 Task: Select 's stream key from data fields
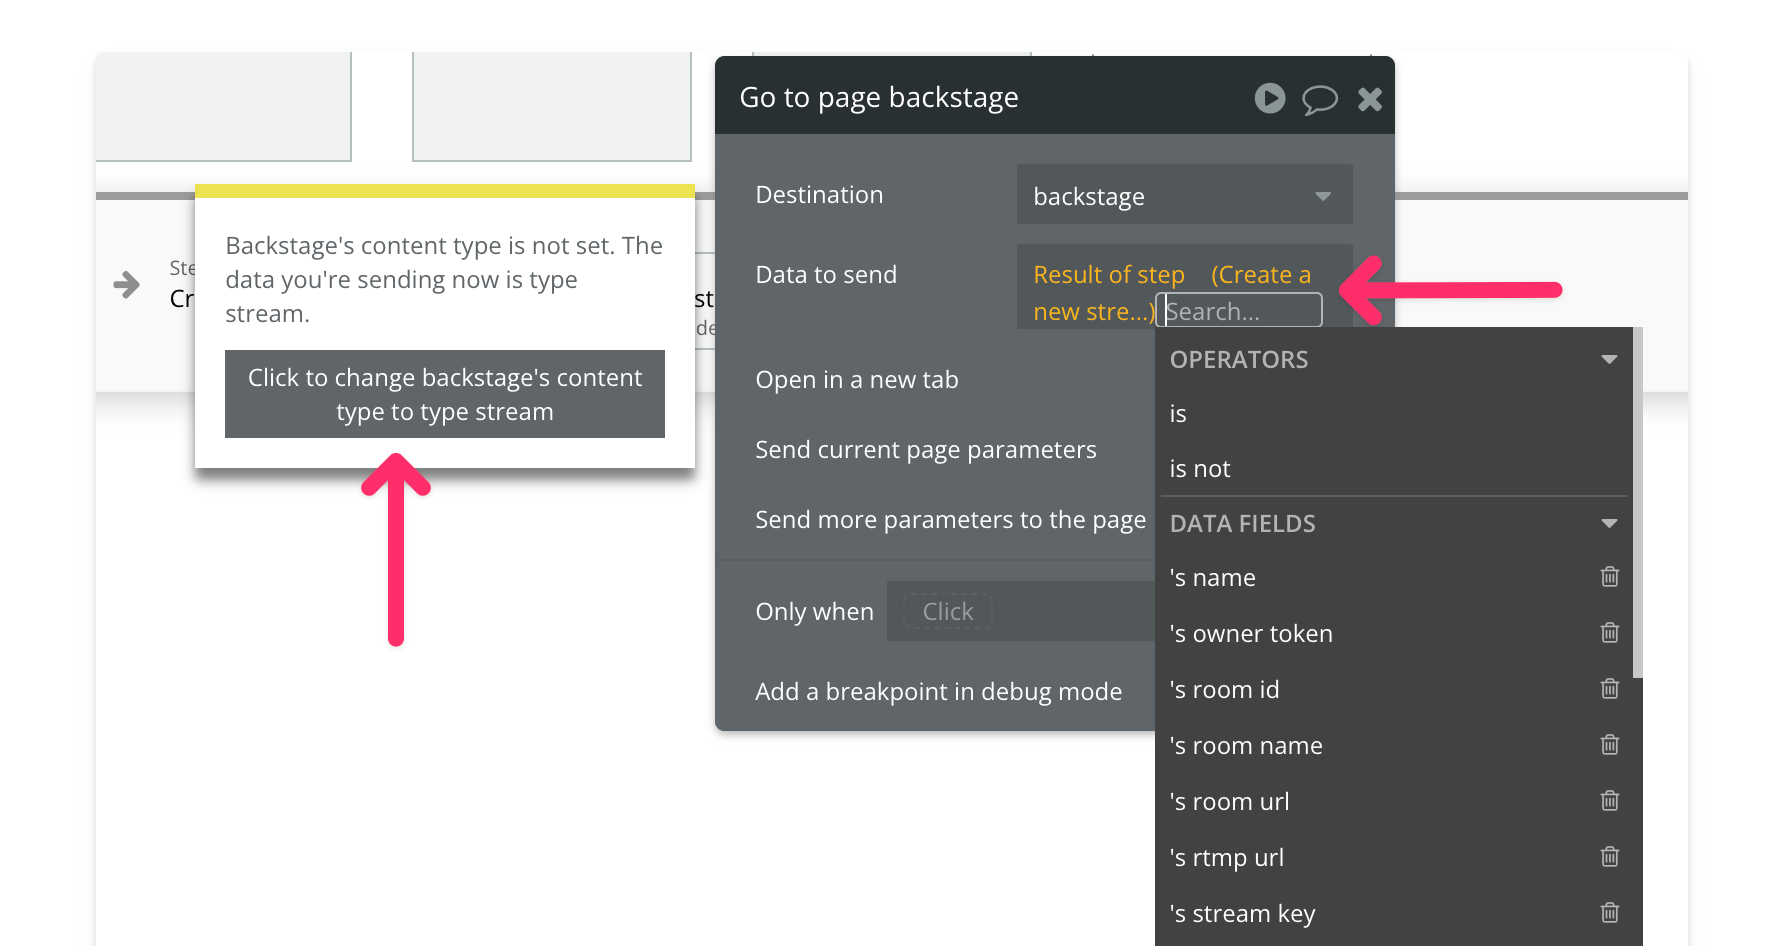point(1242,914)
